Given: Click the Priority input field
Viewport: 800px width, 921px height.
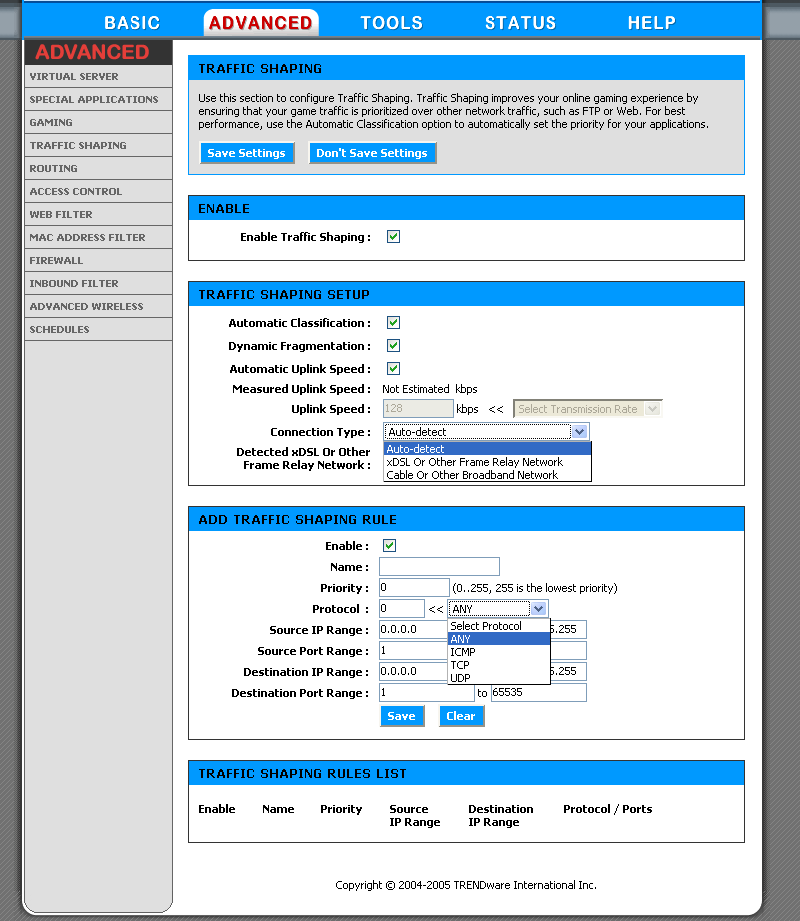Looking at the screenshot, I should (x=414, y=587).
